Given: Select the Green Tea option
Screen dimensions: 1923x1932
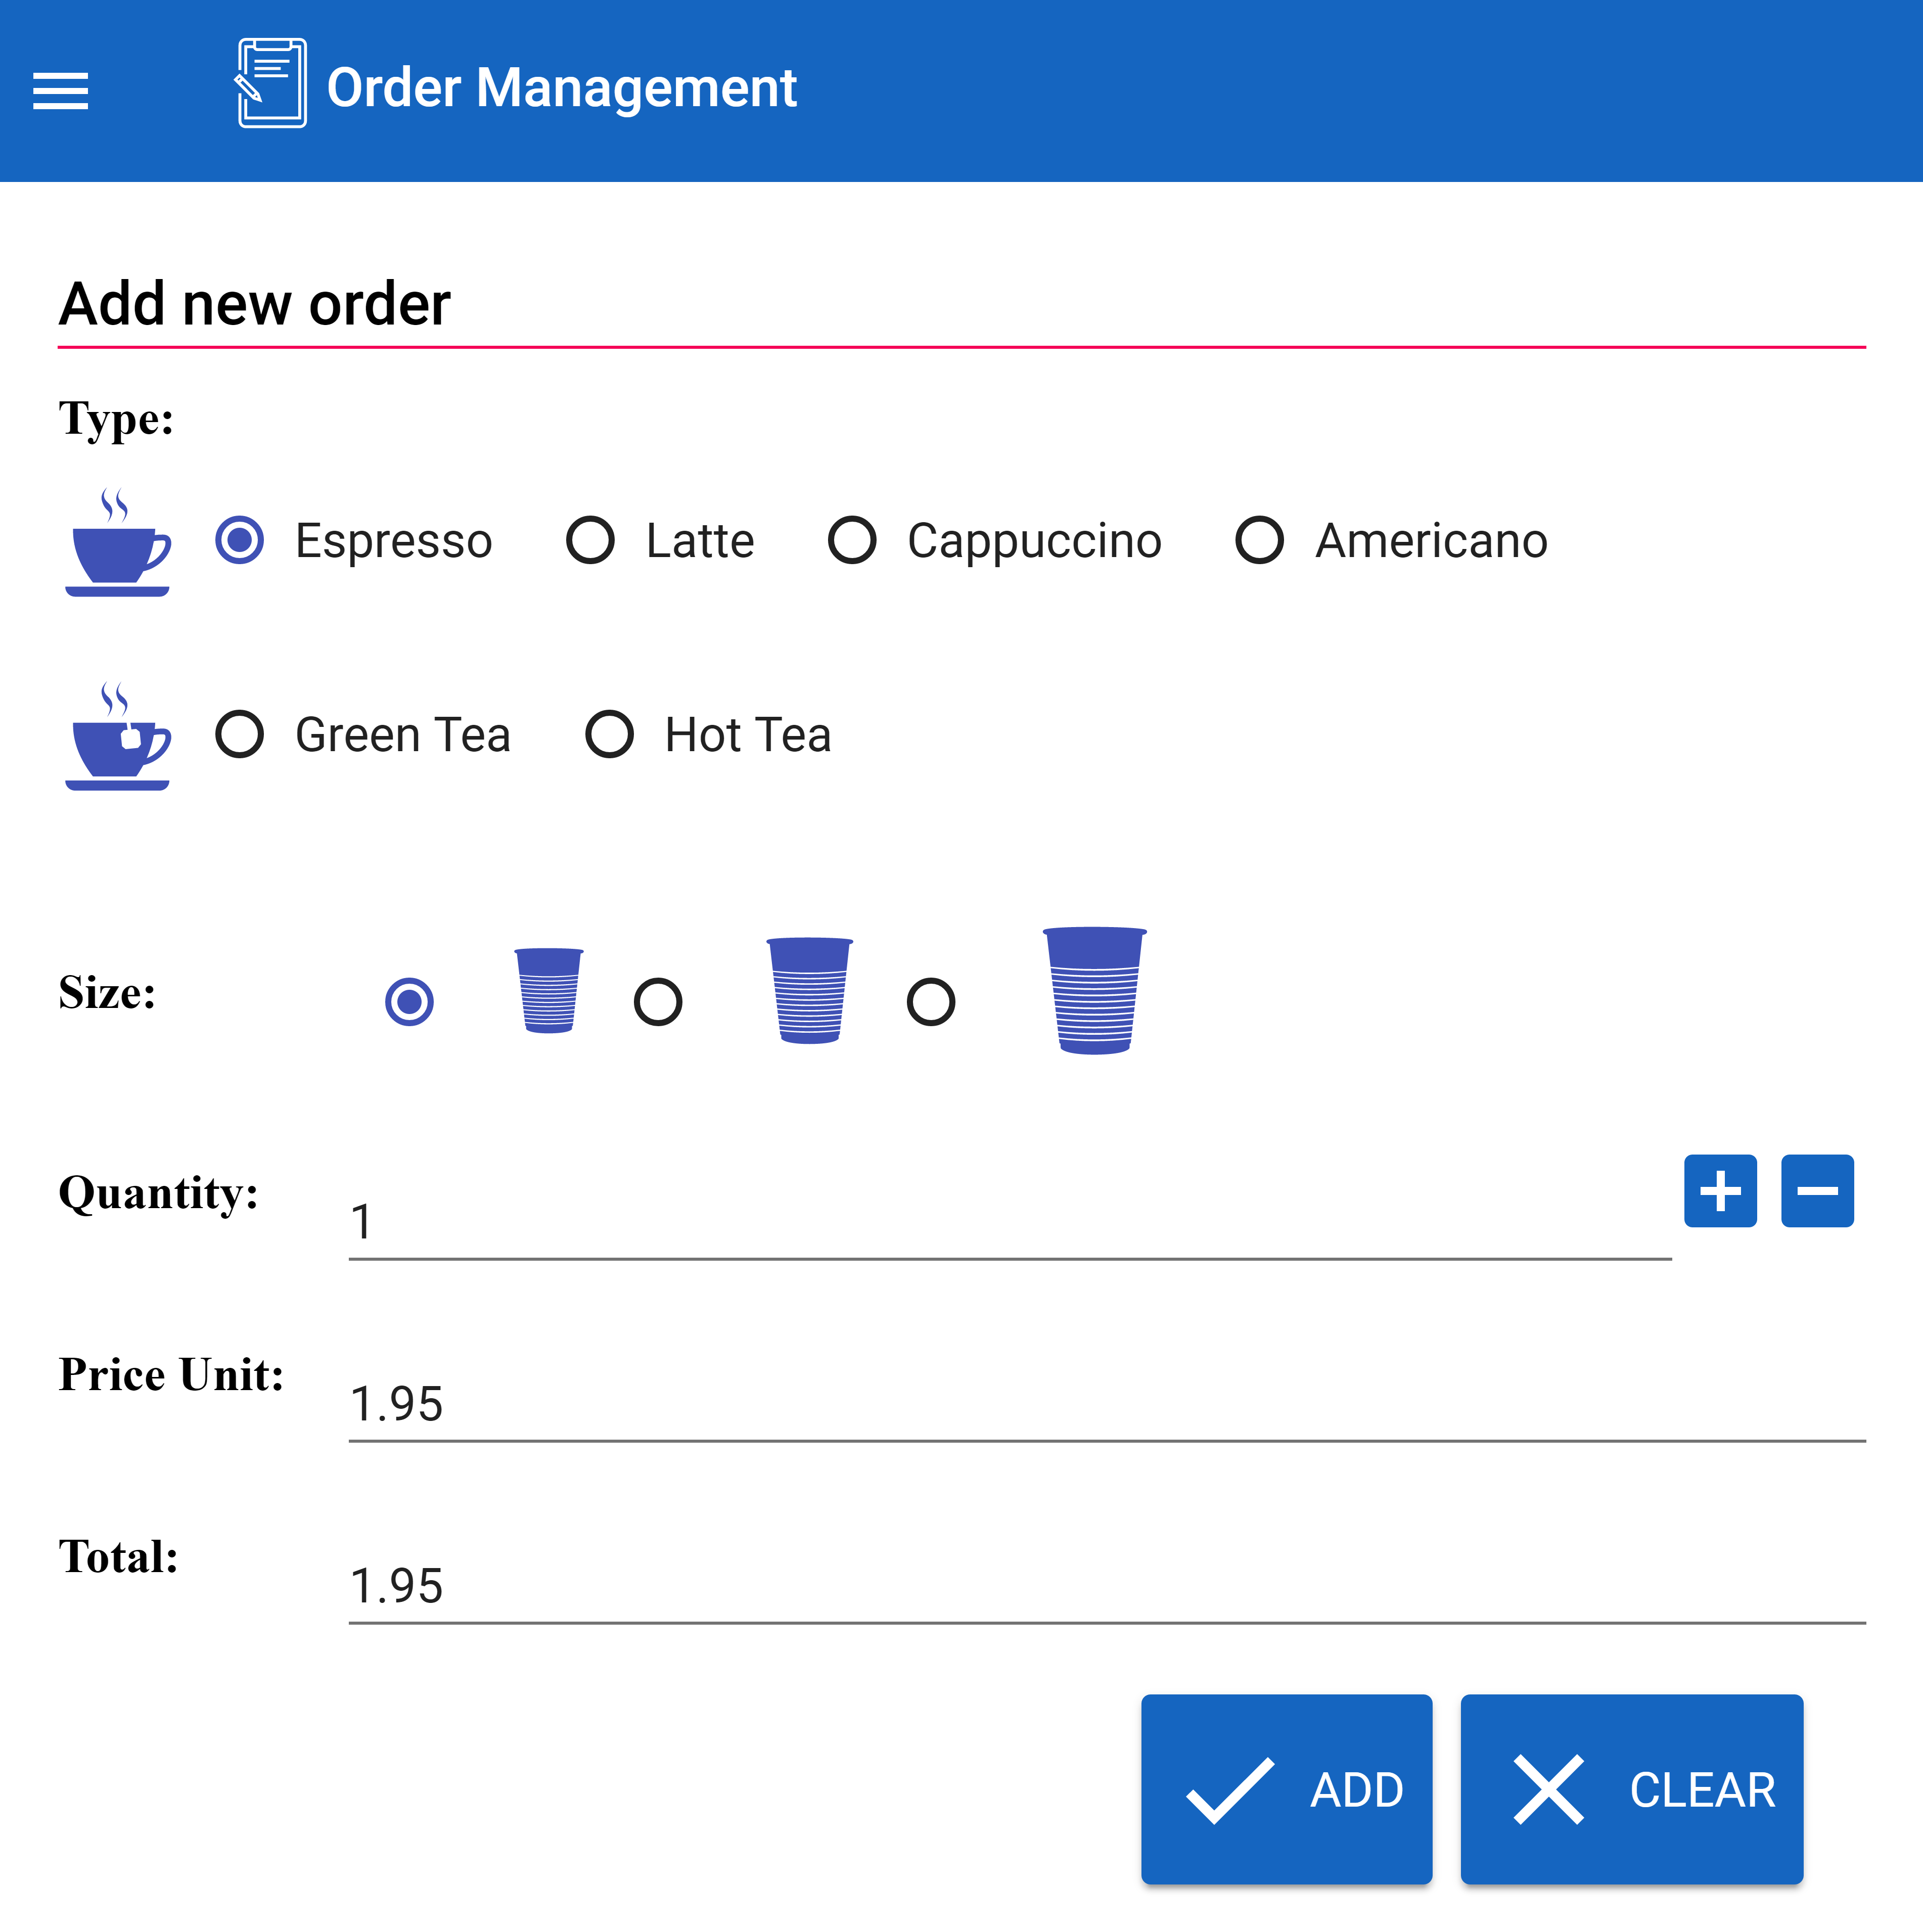Looking at the screenshot, I should [240, 734].
